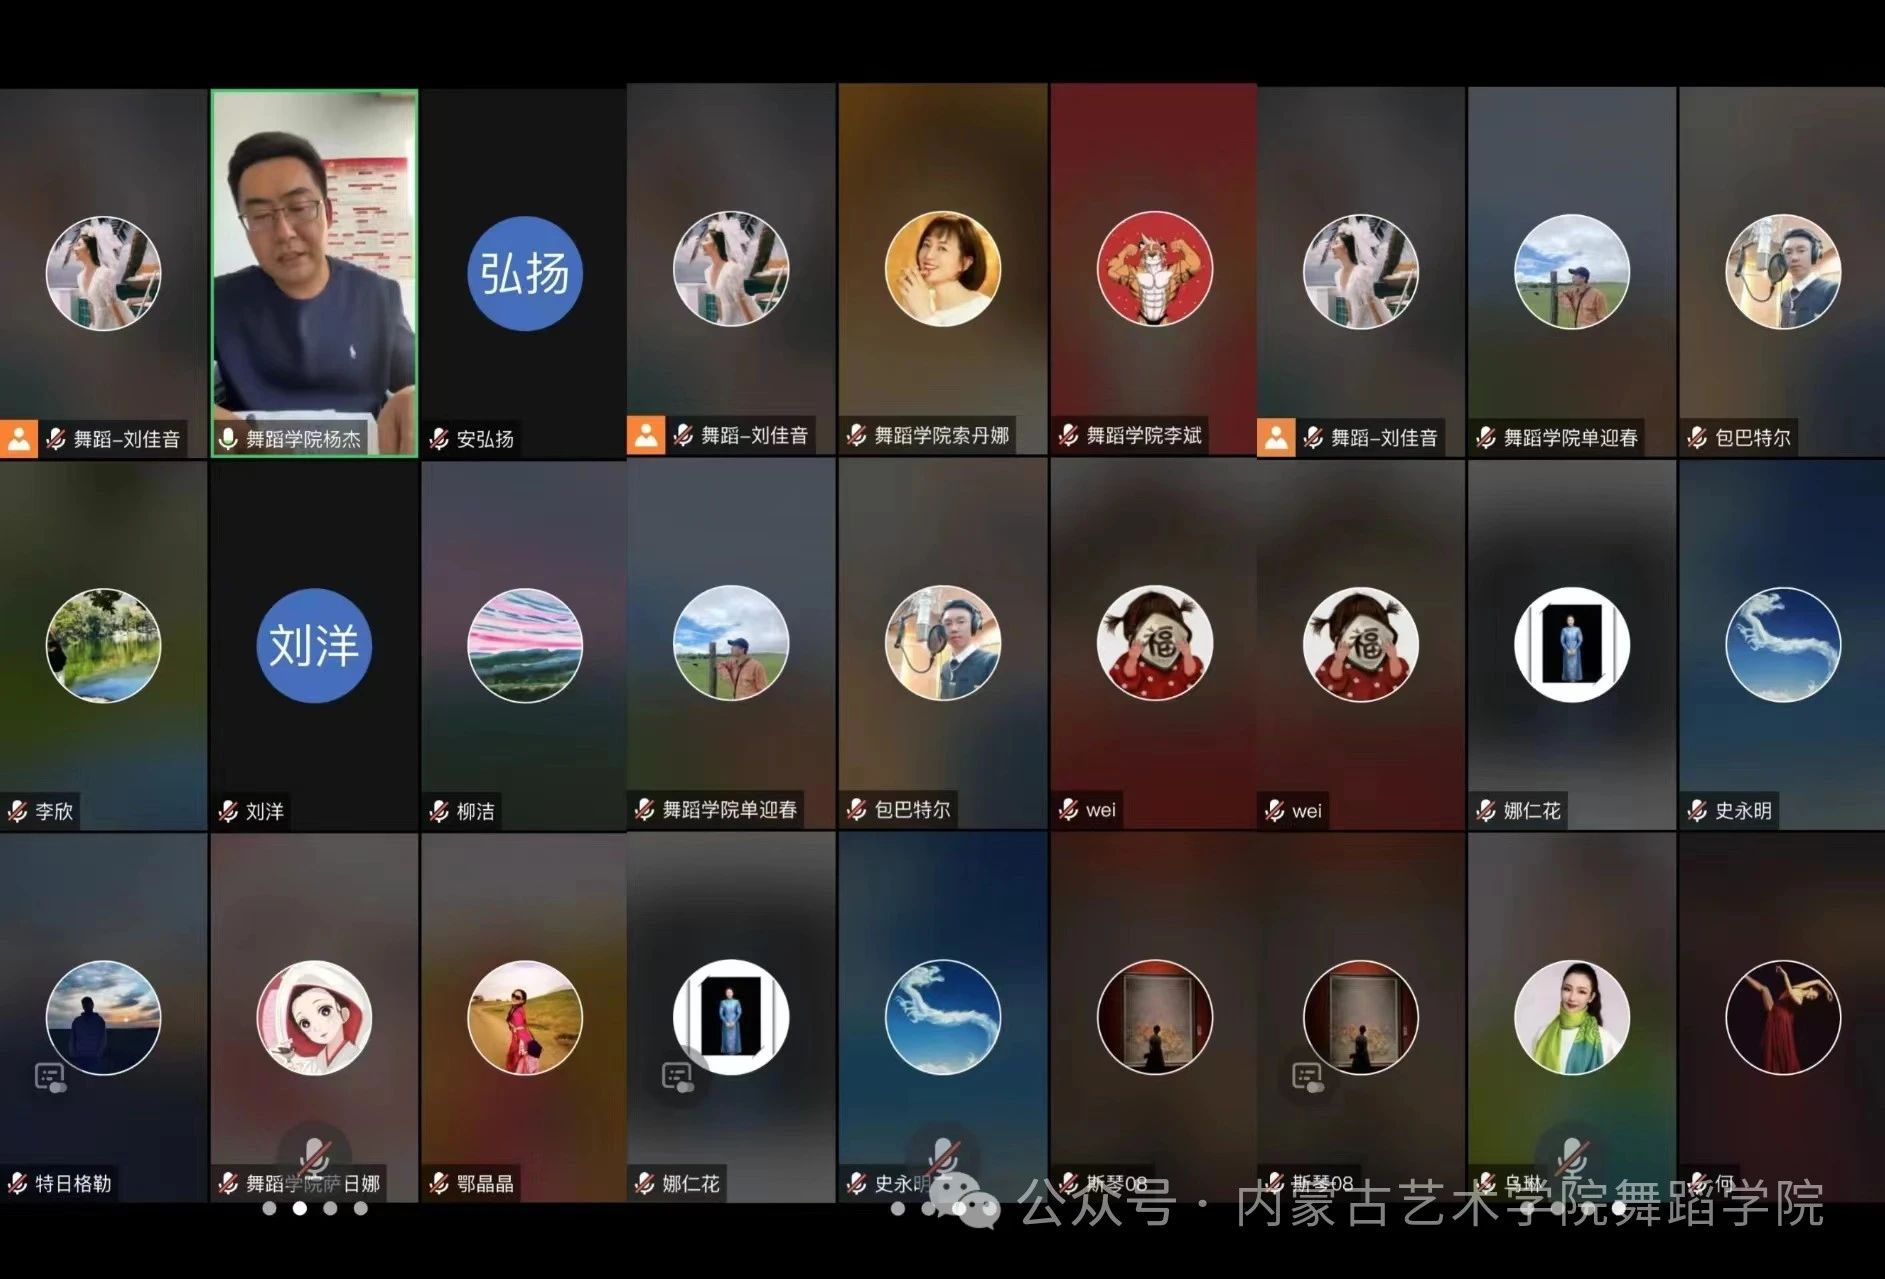Unmute 安弘扬 via the mic icon
This screenshot has height=1279, width=1885.
point(439,439)
